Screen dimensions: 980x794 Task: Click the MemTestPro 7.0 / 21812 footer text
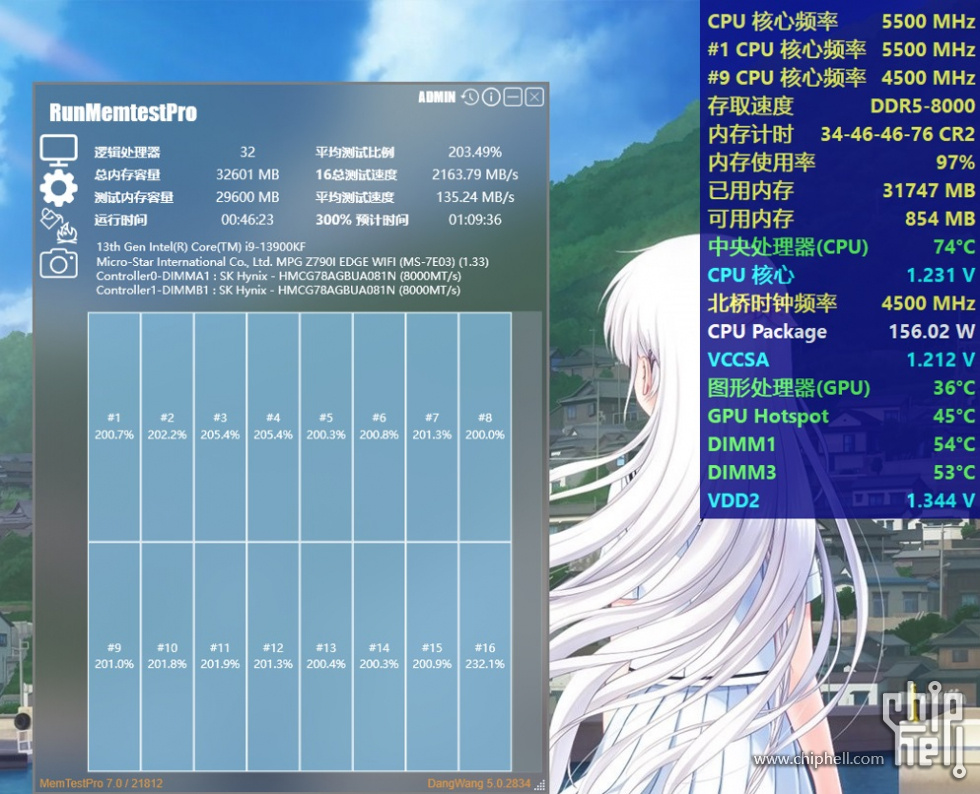[101, 783]
